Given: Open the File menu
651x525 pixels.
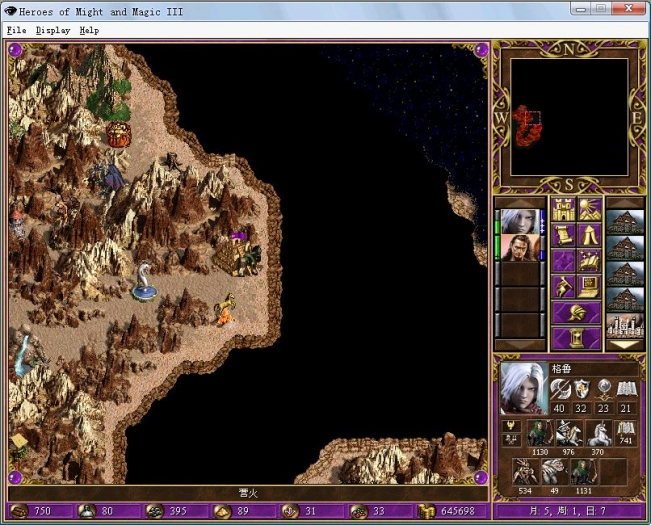Looking at the screenshot, I should tap(17, 30).
